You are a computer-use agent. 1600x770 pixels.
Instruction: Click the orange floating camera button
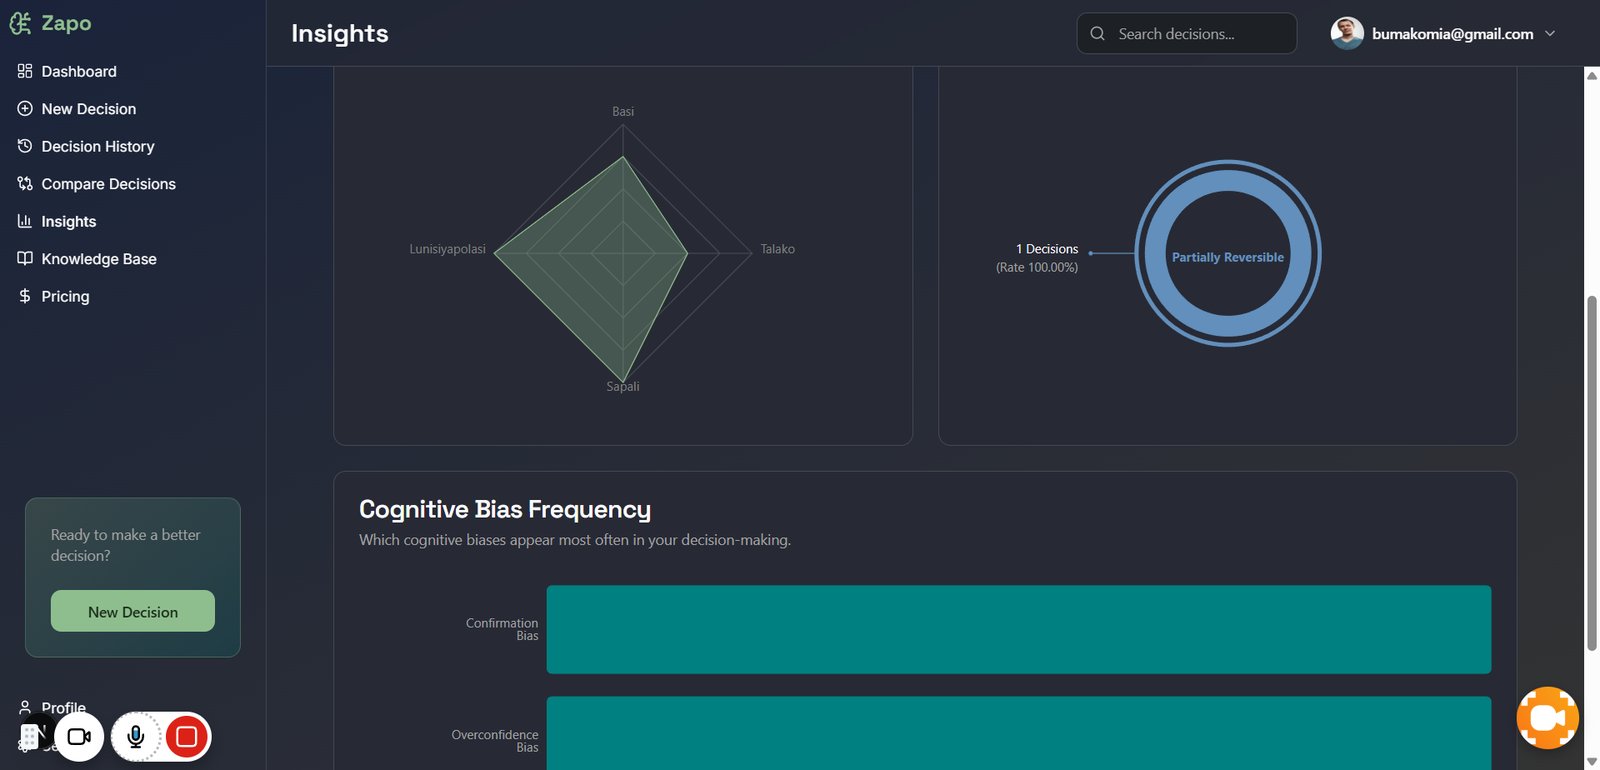[1547, 718]
